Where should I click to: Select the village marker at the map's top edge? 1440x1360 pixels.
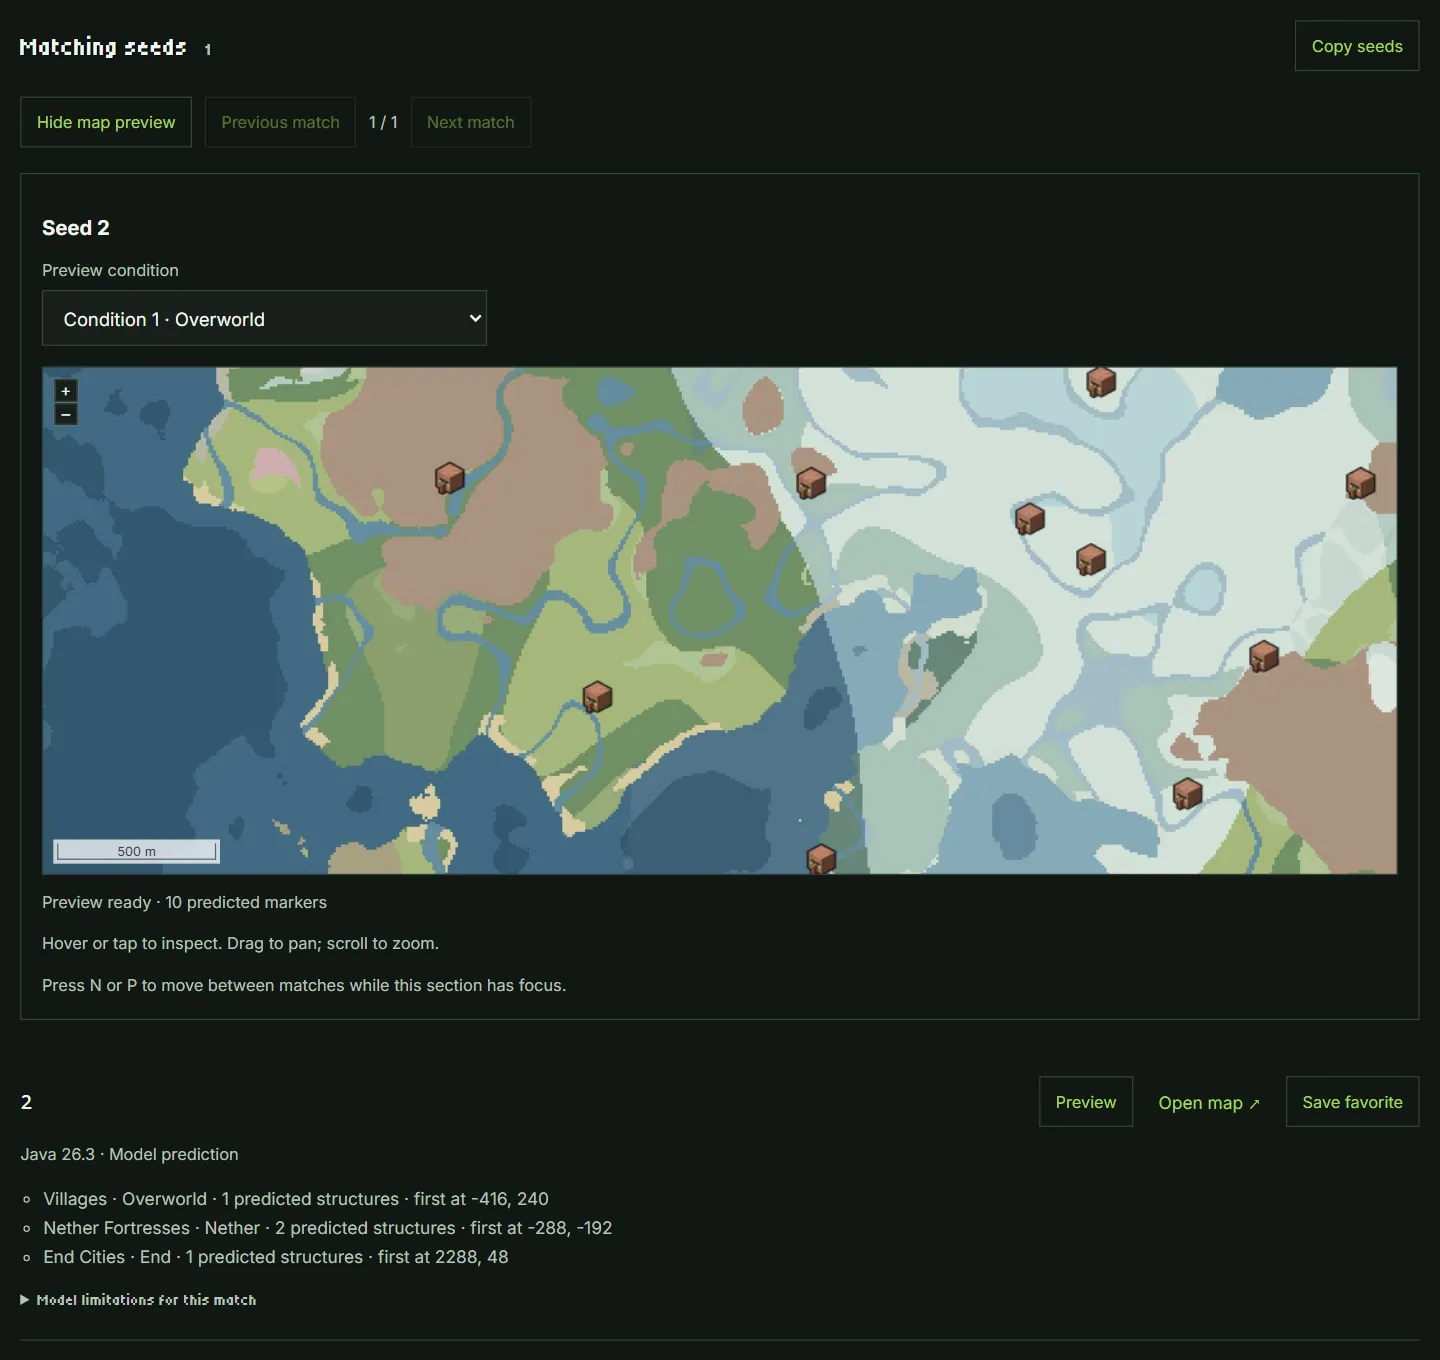pyautogui.click(x=1101, y=381)
